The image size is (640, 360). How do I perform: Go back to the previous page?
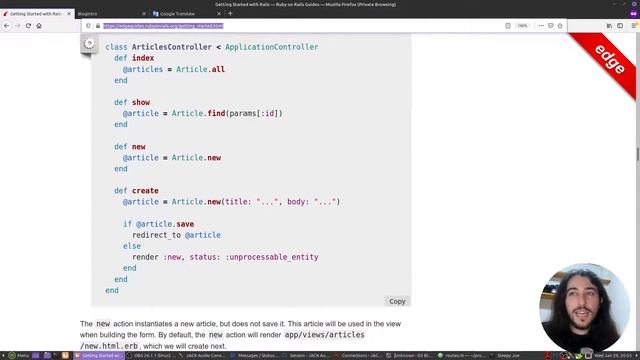[x=7, y=26]
